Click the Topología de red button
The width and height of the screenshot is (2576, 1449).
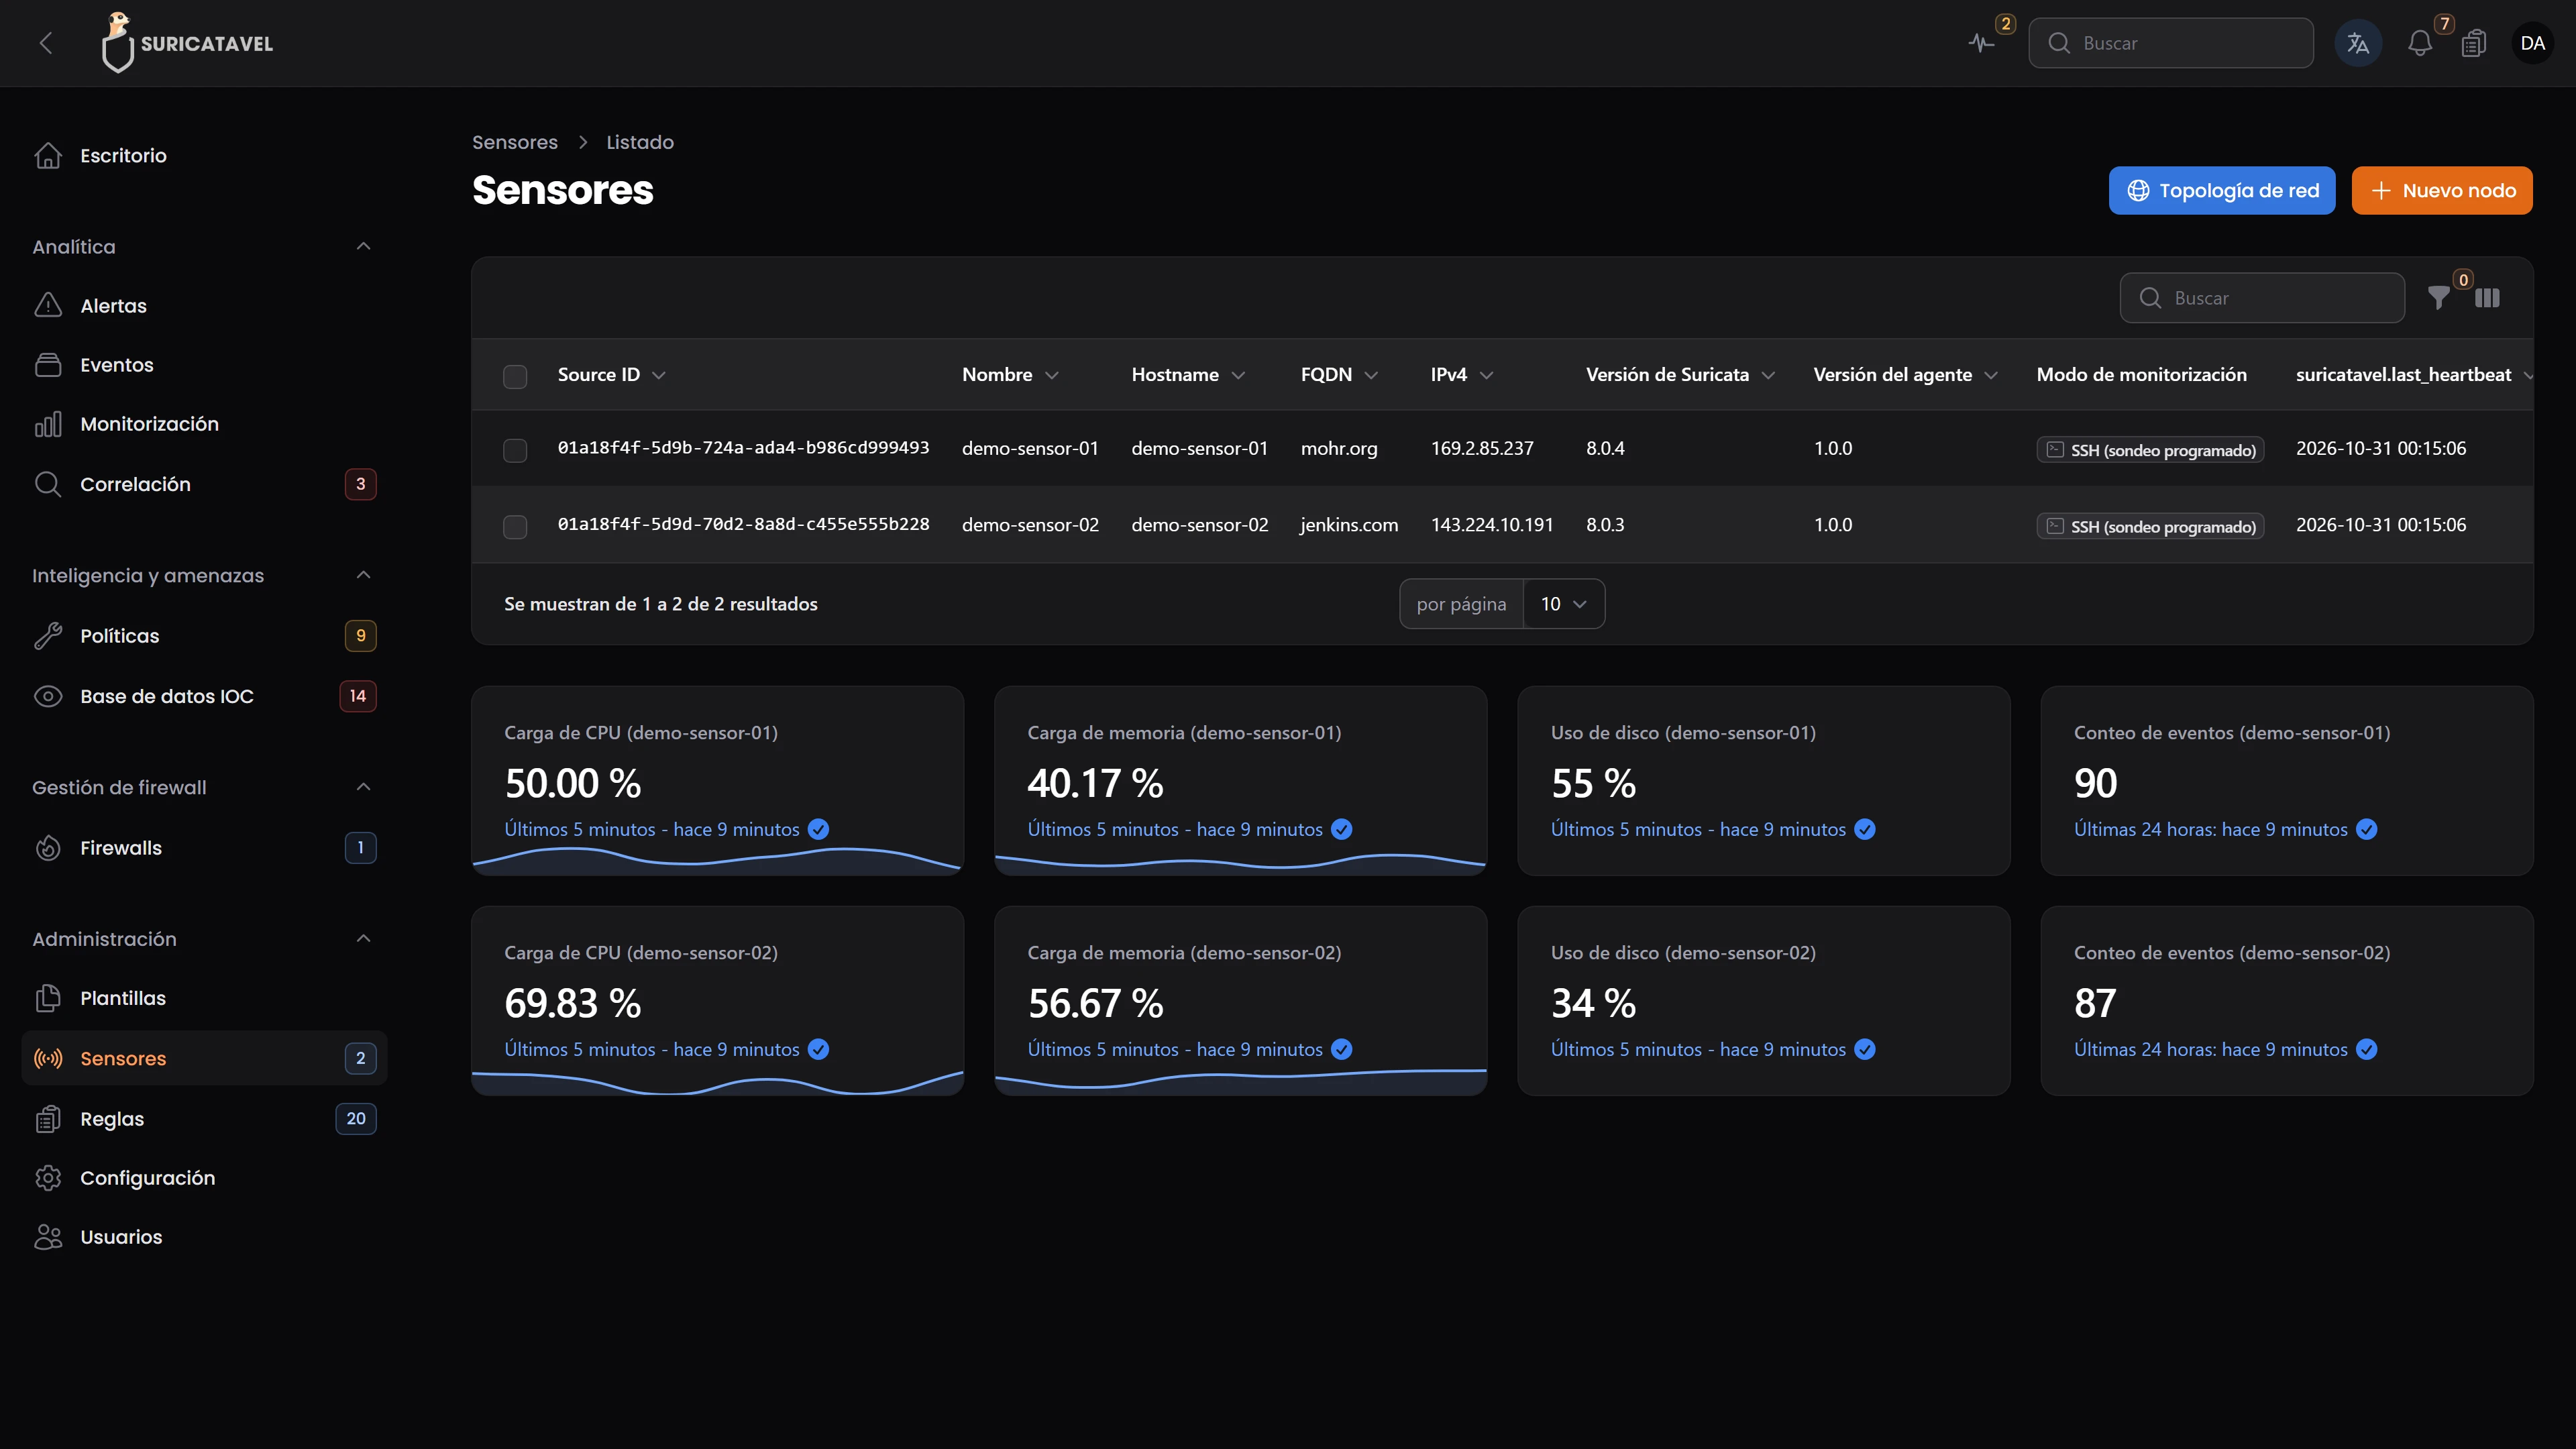click(2222, 190)
